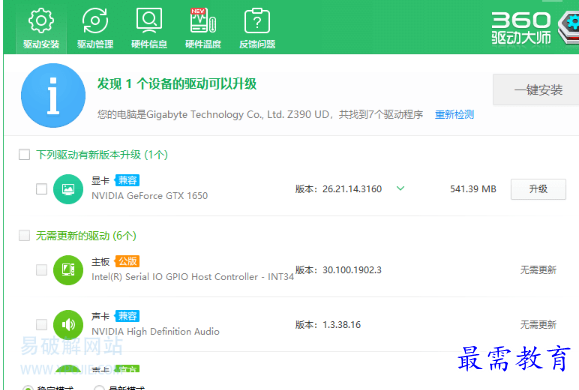Screen dimensions: 579x390
Task: Tick the Intel Serial IO GPIO checkbox
Action: click(41, 270)
